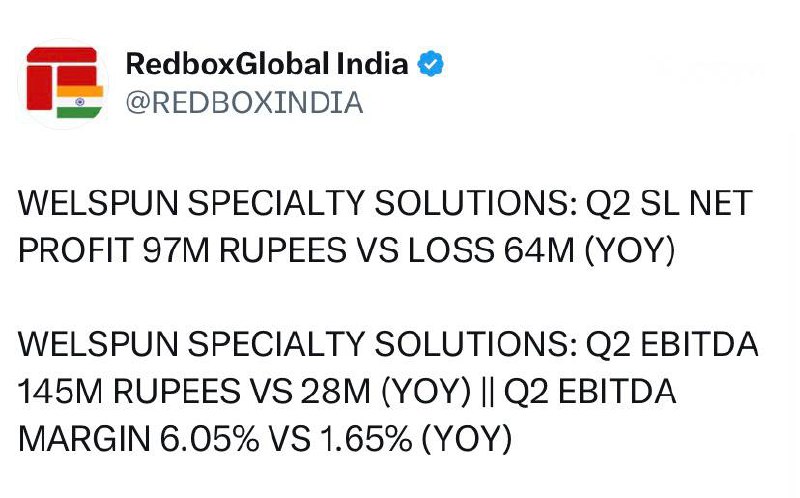Open the RedboxGlobal India display name
Viewport: 800px width, 498px height.
(x=267, y=65)
